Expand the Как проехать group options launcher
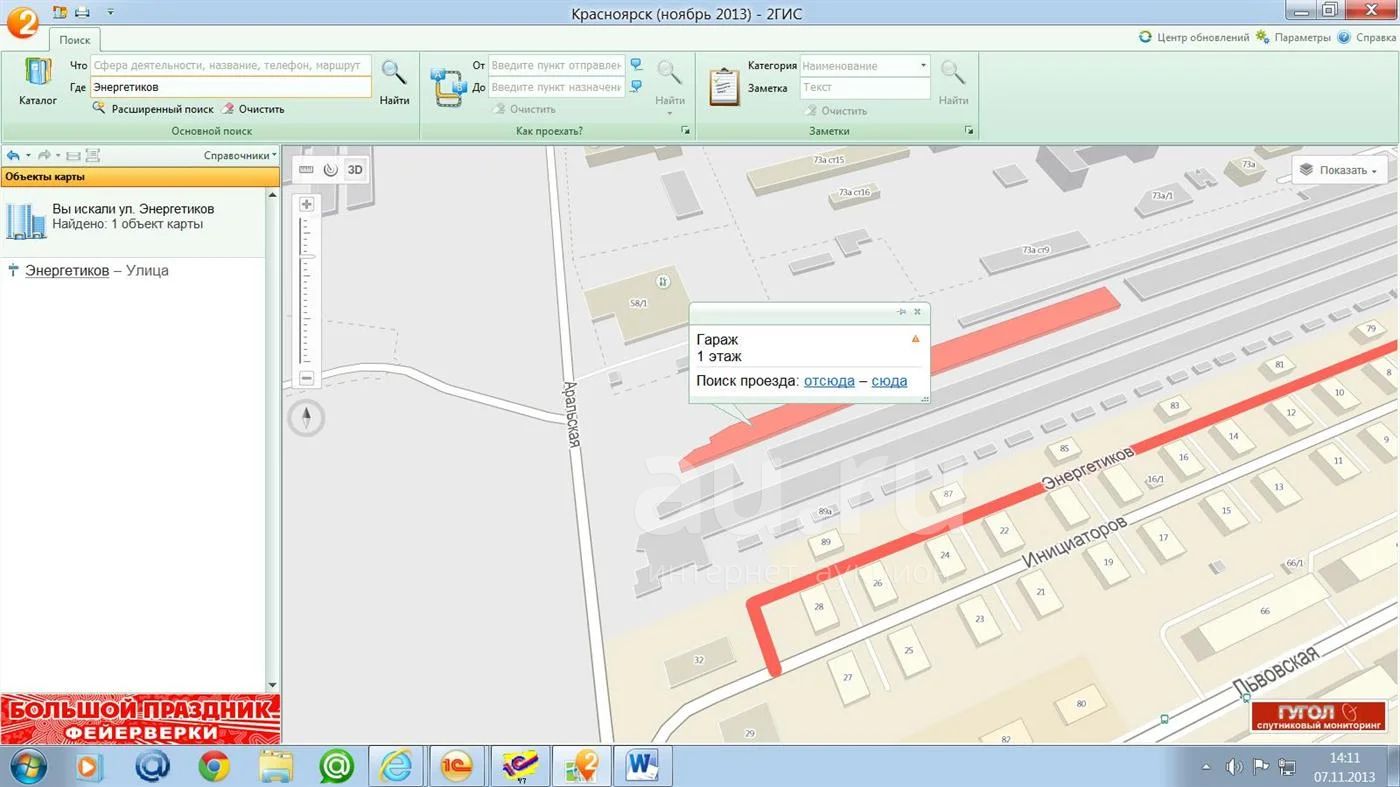 click(686, 131)
